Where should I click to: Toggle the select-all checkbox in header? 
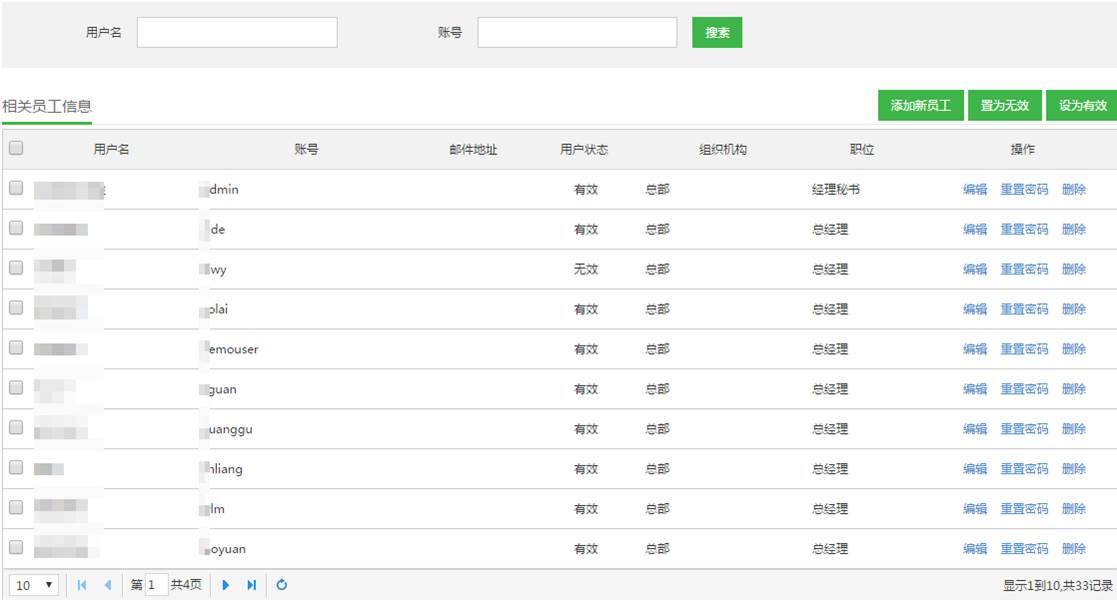(x=16, y=148)
